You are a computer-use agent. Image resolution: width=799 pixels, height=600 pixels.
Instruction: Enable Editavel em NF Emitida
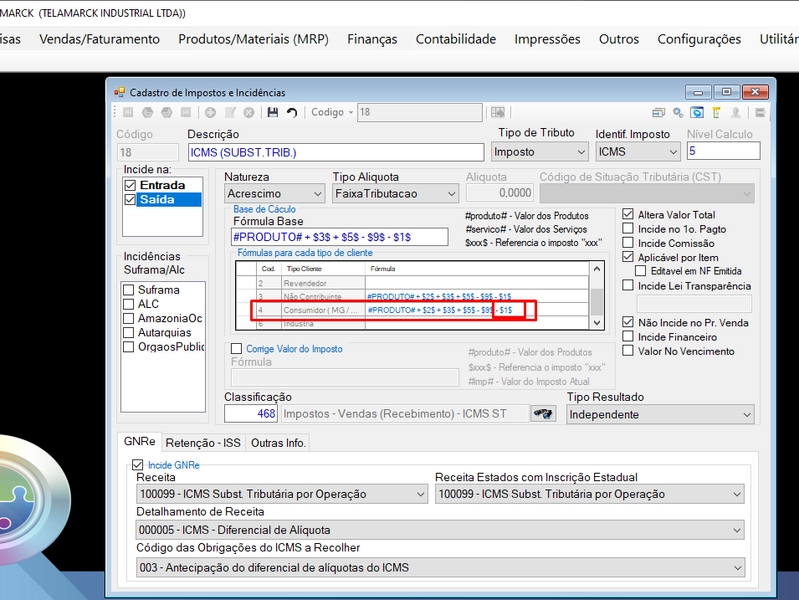[641, 271]
